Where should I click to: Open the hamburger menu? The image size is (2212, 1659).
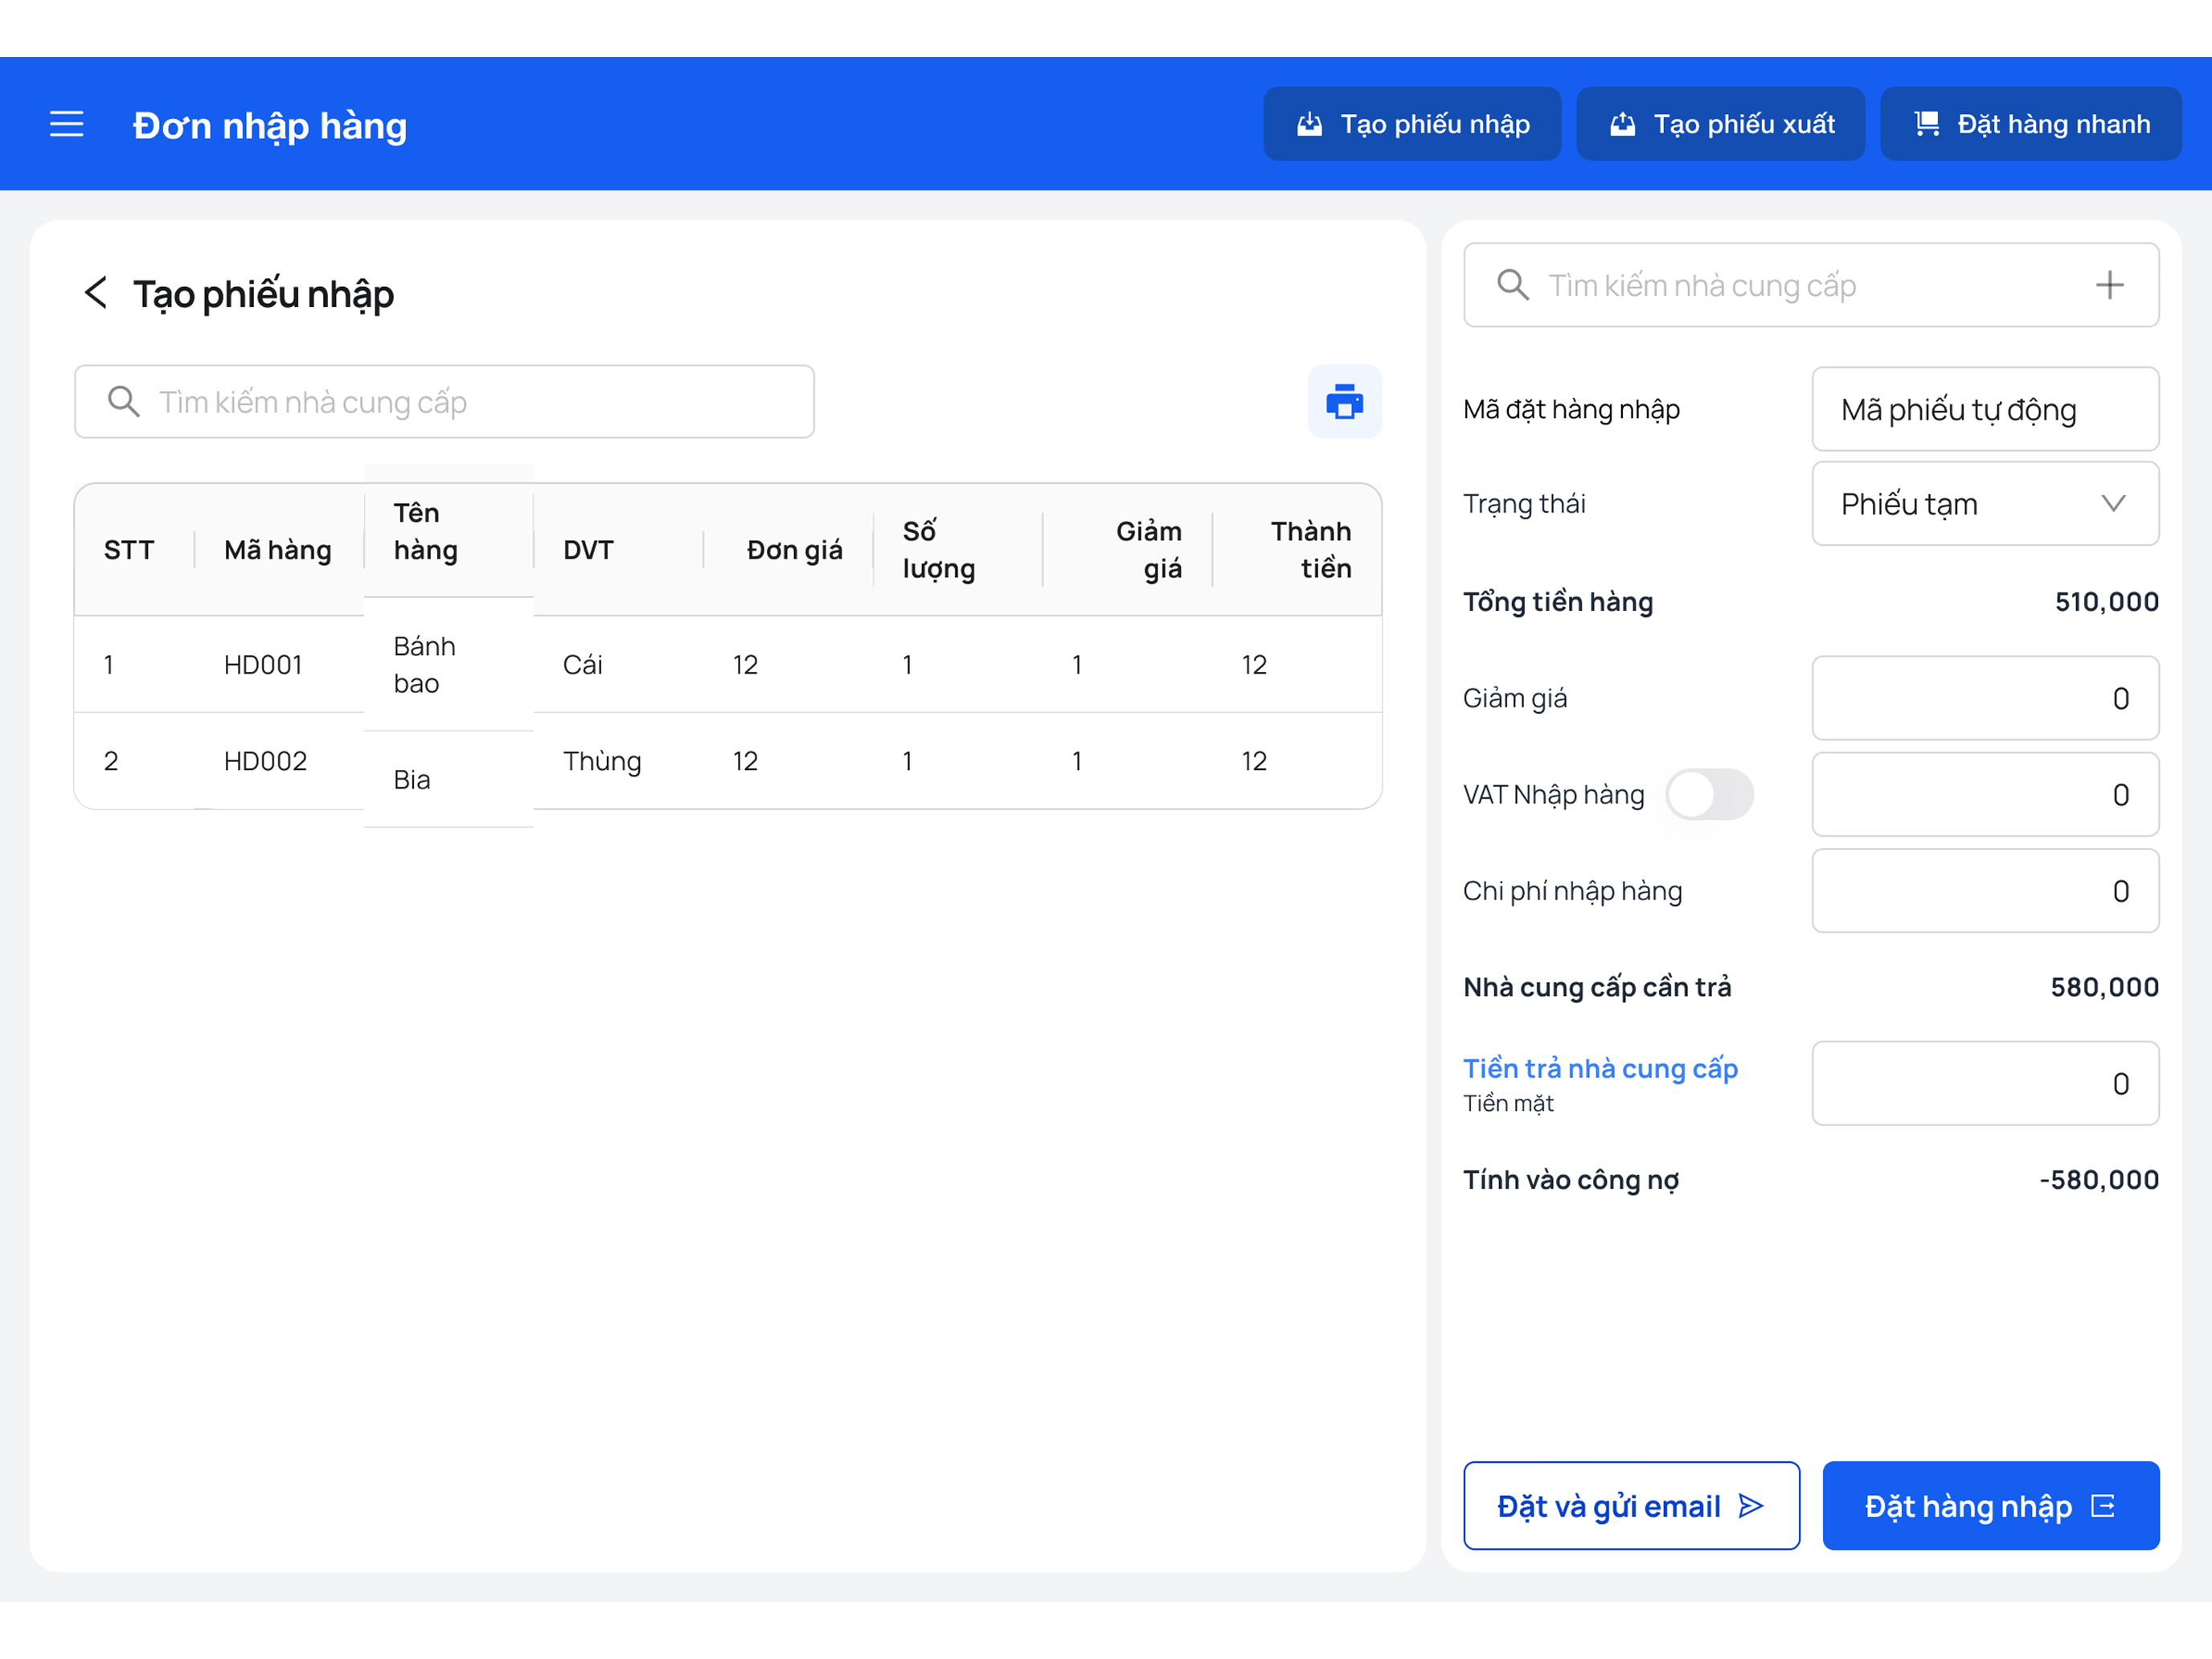click(x=67, y=124)
